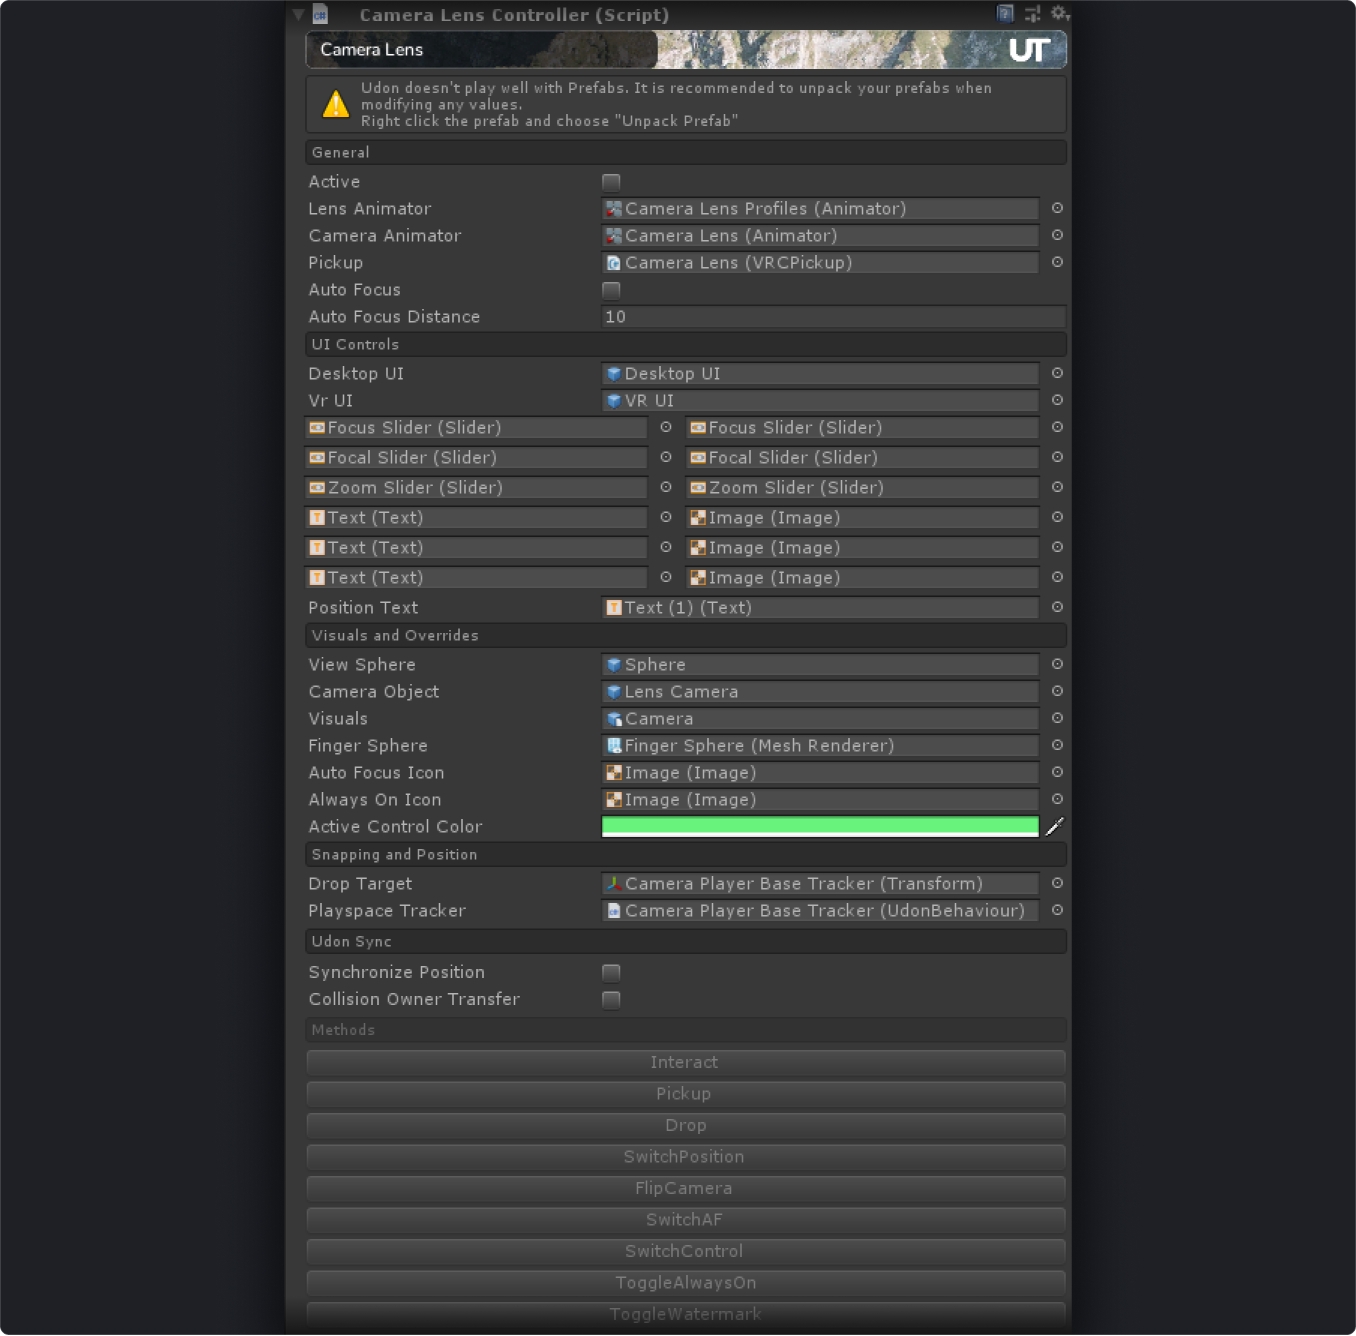
Task: Click the FlipCamera method button
Action: point(685,1188)
